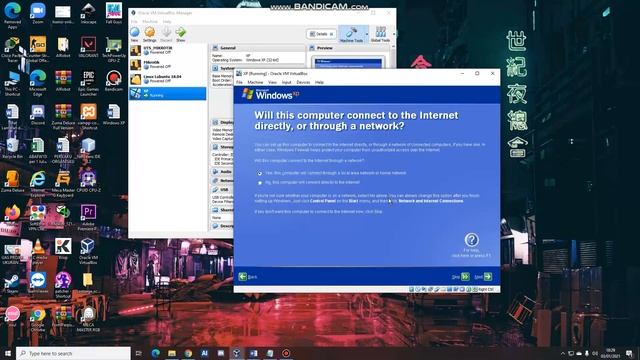Open Microsoft Edge from the taskbar
Screen dimensions: 640x360
point(156,353)
